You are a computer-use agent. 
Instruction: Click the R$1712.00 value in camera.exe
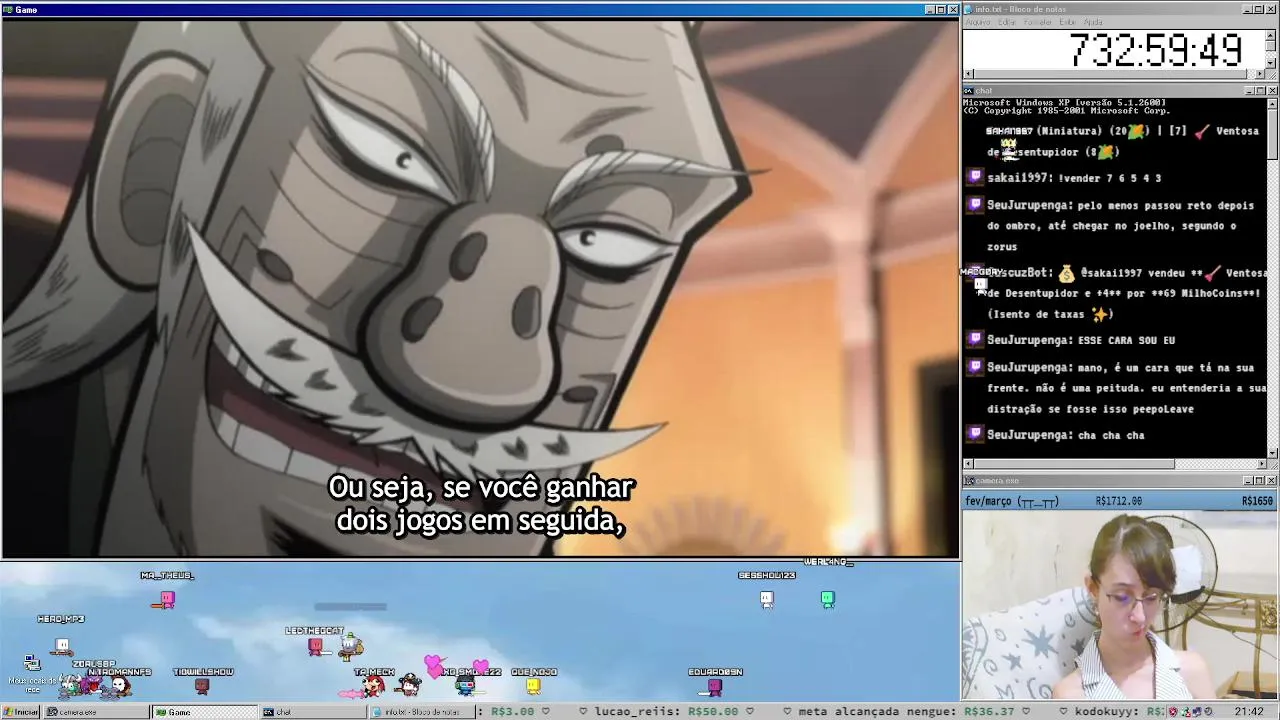tap(1119, 501)
